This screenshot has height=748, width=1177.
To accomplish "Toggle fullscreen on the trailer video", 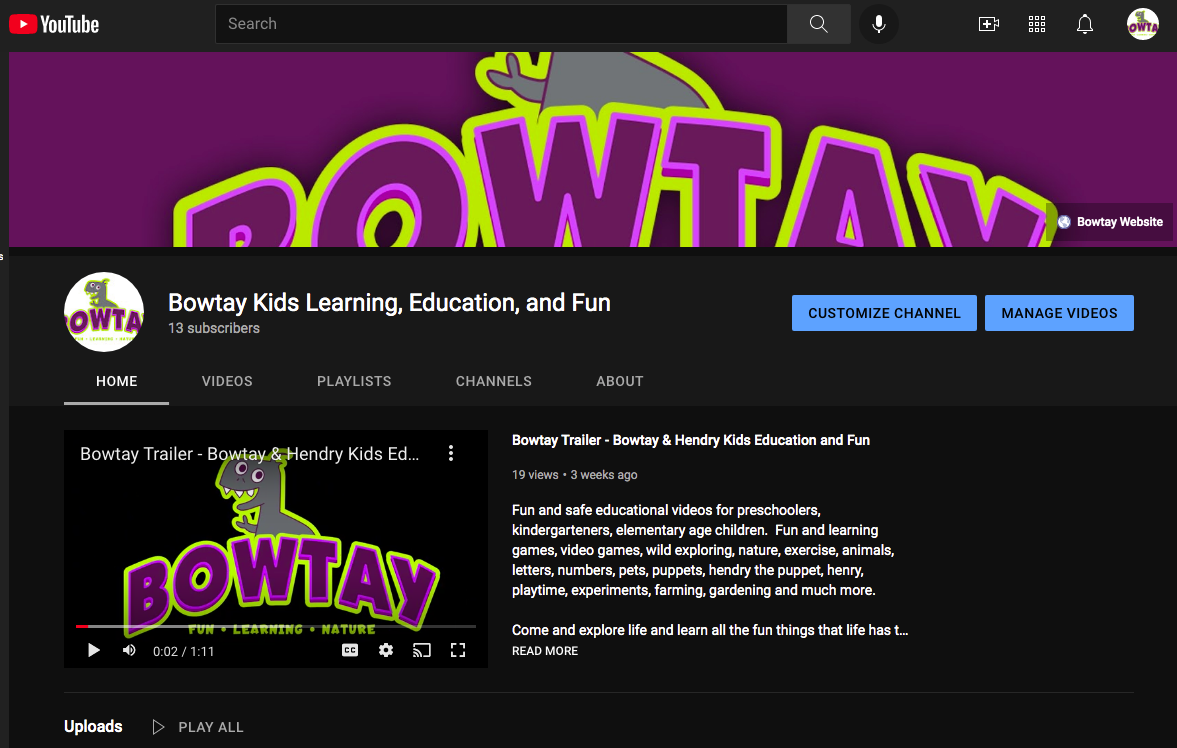I will 458,650.
